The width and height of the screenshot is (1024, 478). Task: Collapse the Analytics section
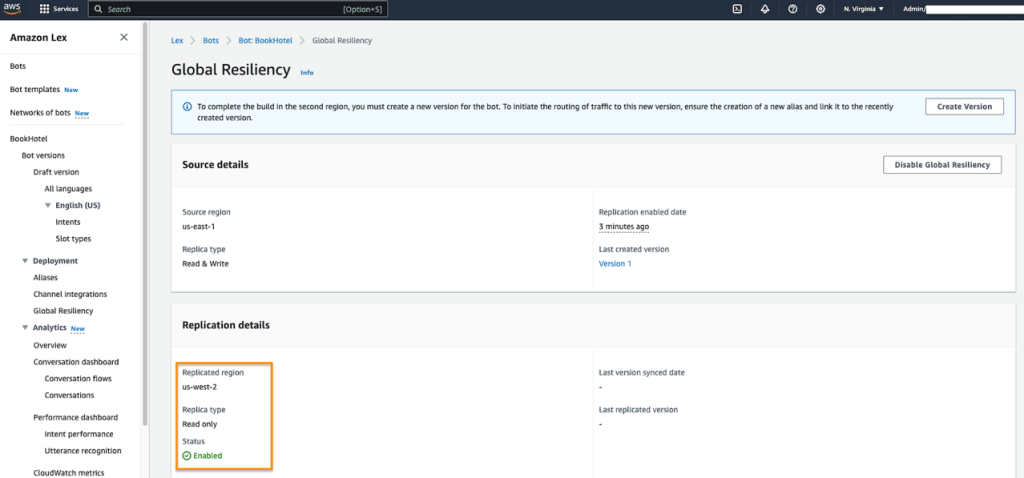coord(25,328)
